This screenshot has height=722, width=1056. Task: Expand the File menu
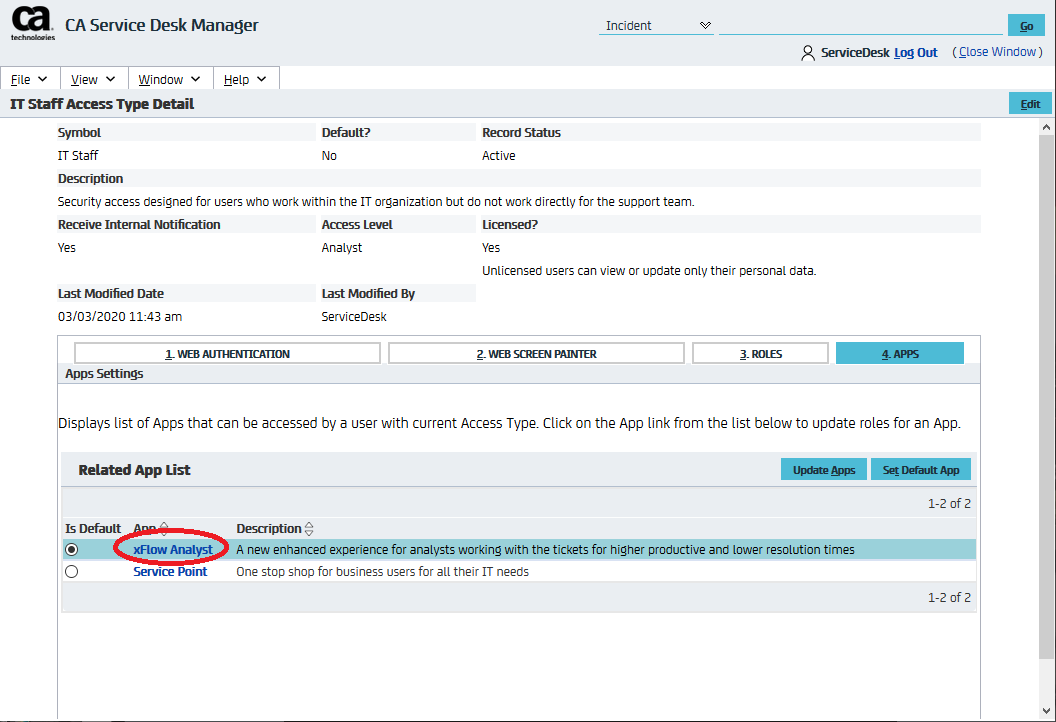29,80
